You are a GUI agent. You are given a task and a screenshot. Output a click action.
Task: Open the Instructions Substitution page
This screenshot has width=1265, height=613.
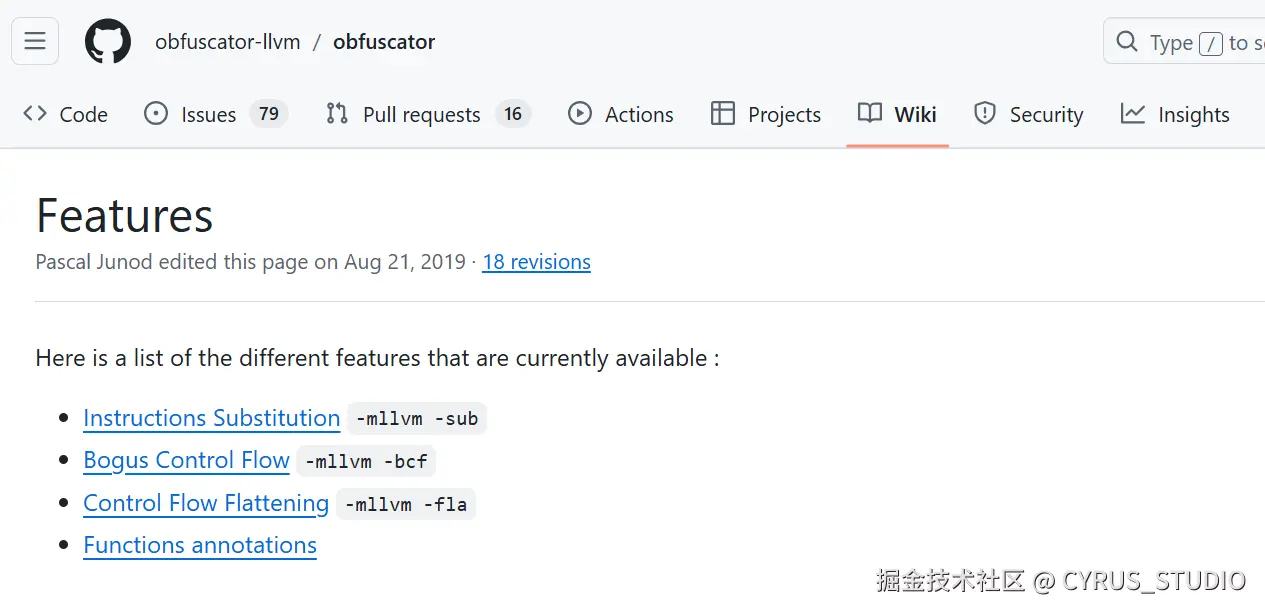(211, 418)
